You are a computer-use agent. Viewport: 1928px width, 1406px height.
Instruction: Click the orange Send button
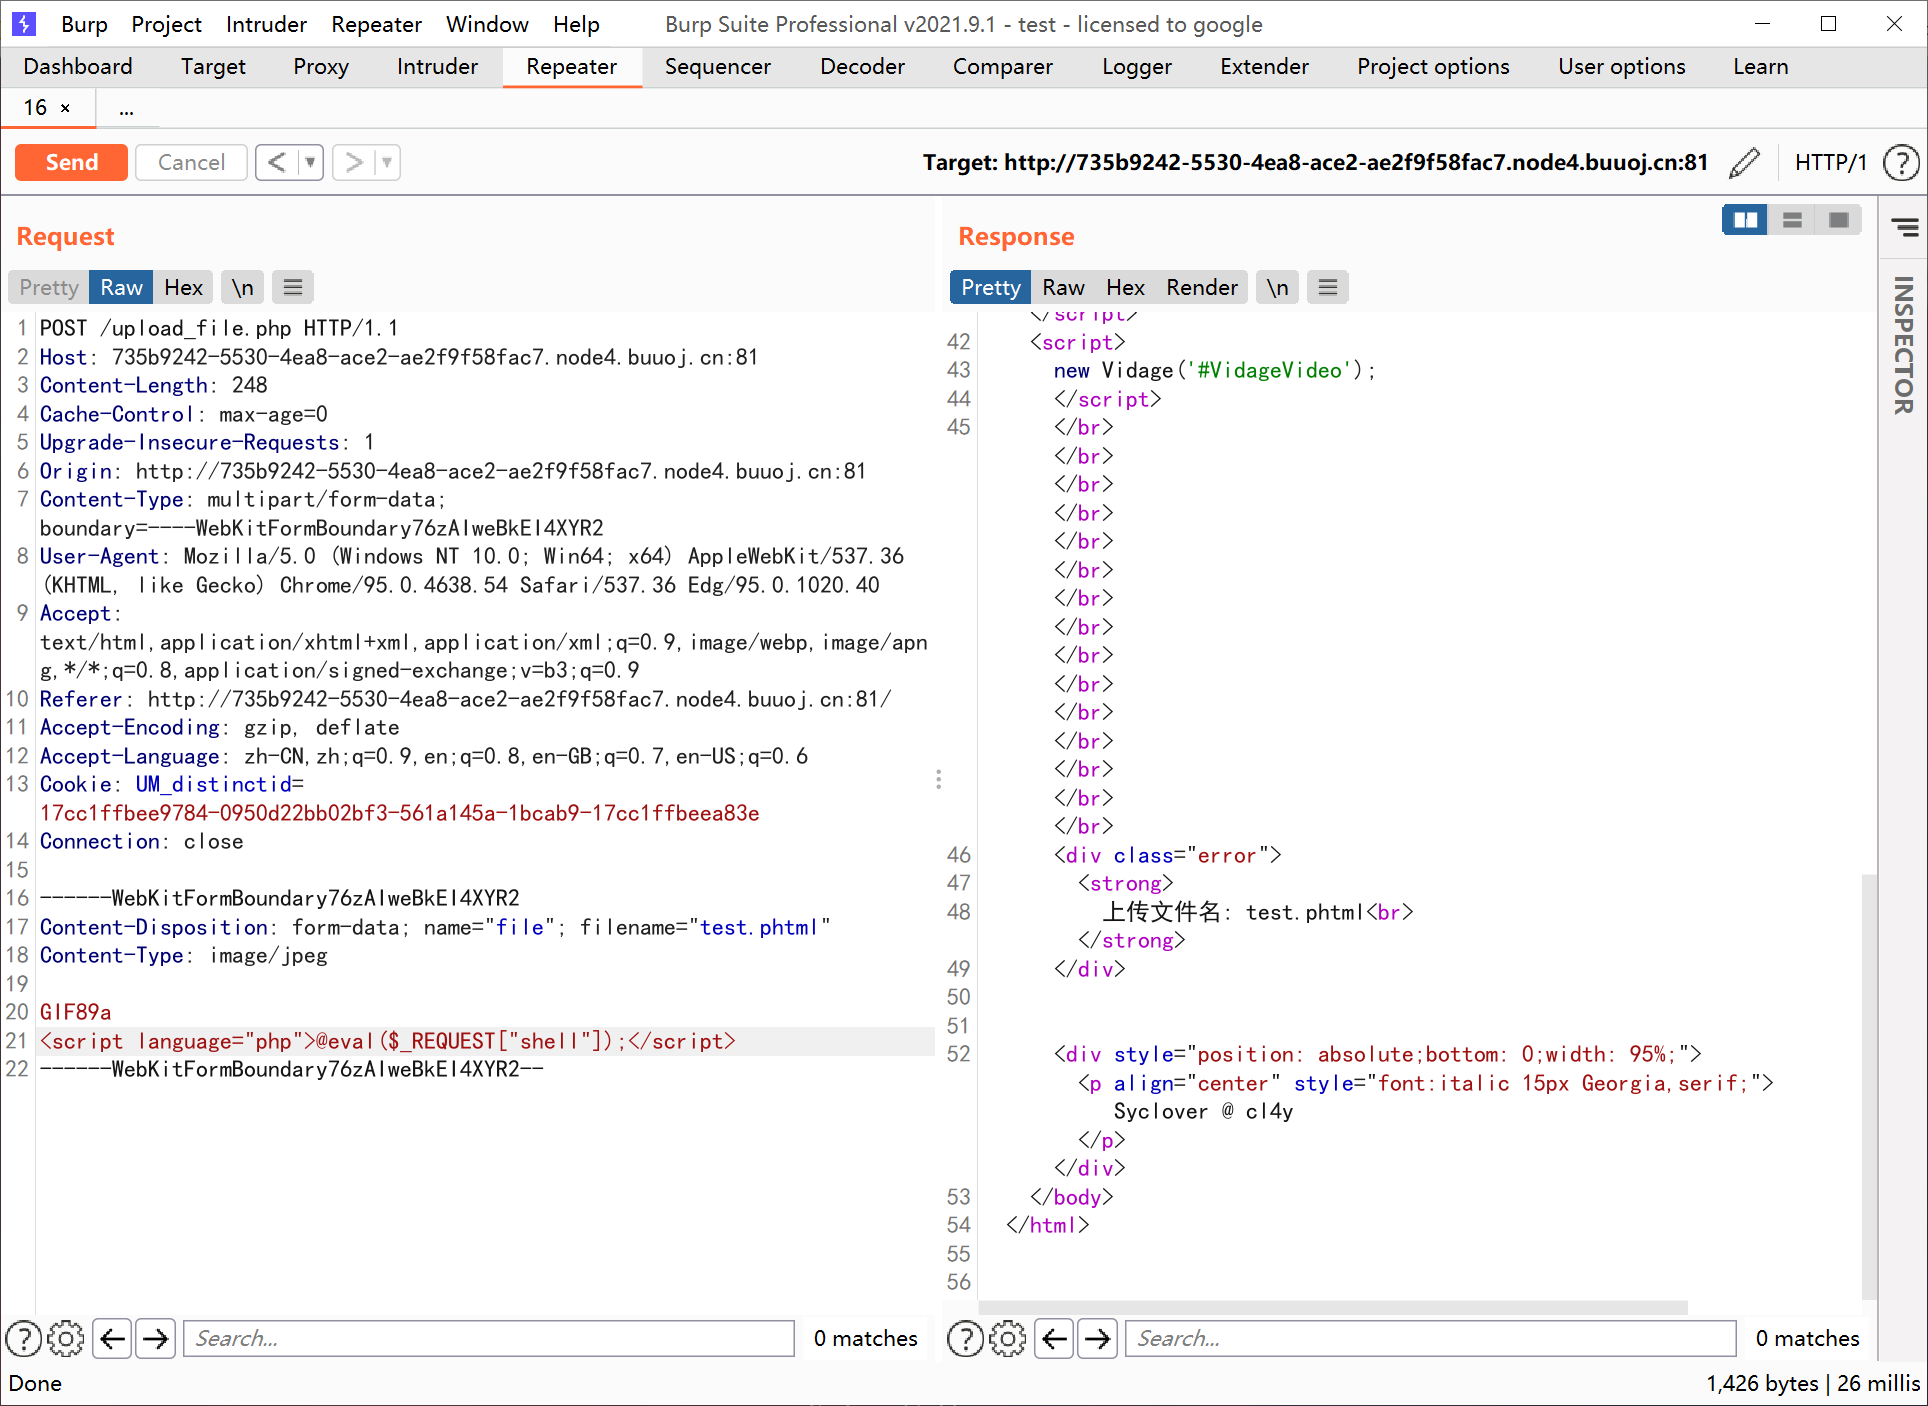(x=71, y=162)
